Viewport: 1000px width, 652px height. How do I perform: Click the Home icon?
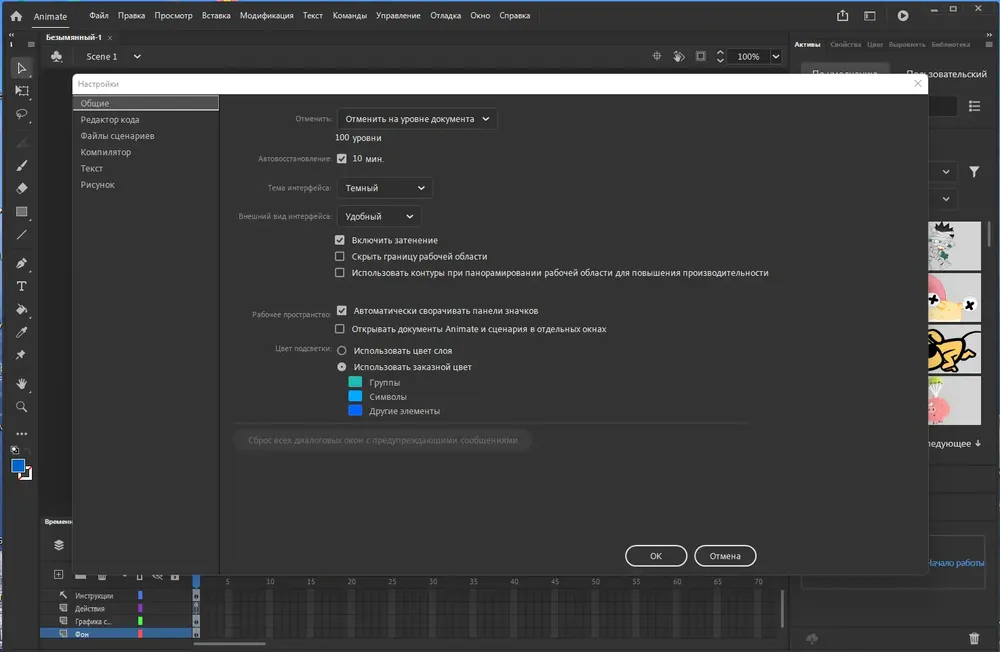pyautogui.click(x=16, y=16)
